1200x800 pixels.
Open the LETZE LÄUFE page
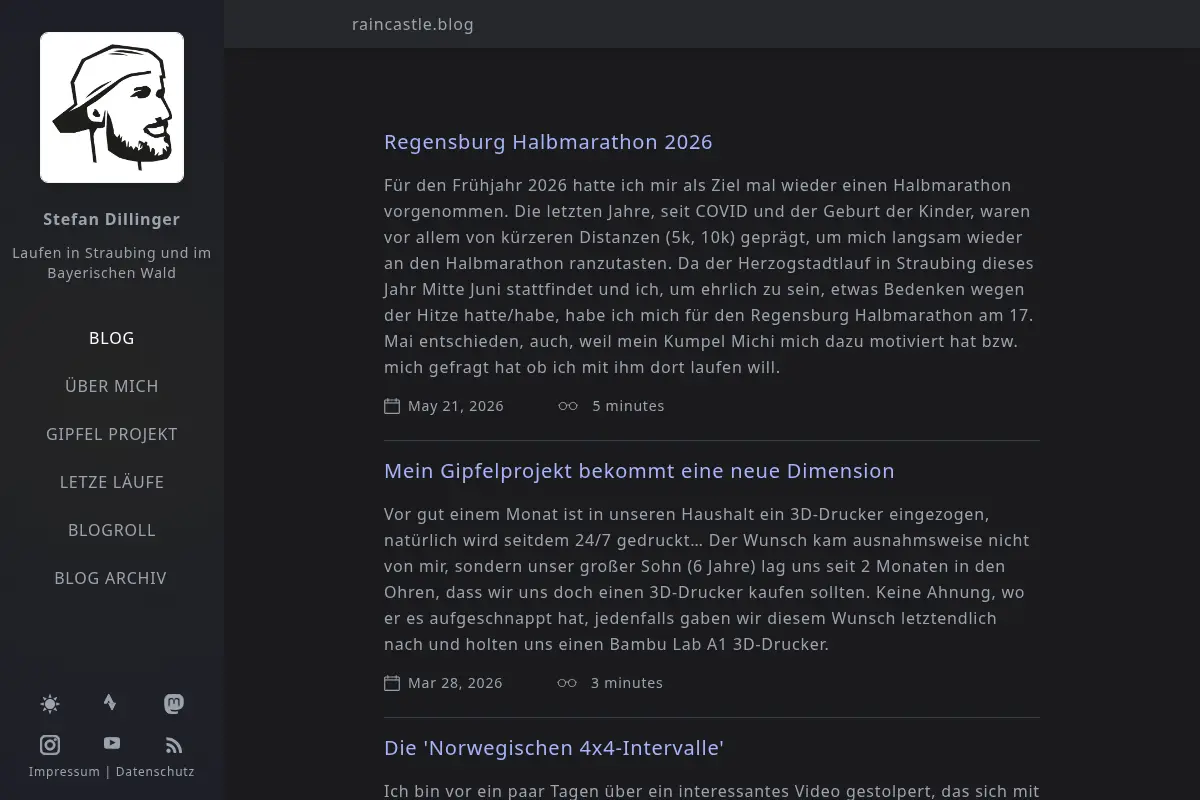pos(112,482)
